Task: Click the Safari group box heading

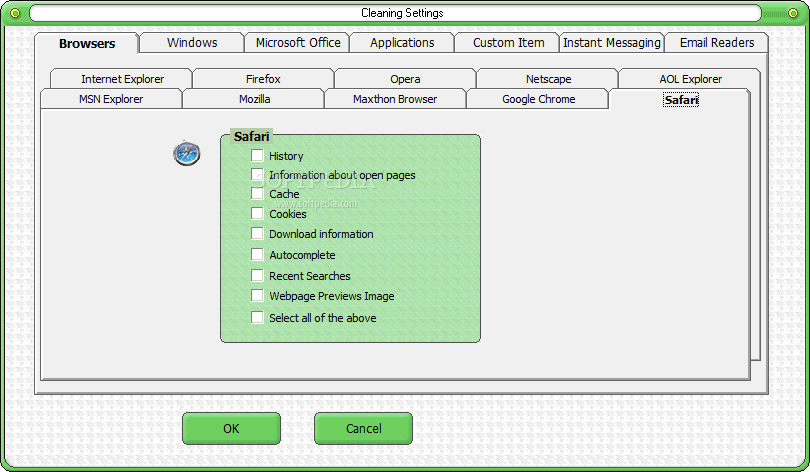Action: tap(251, 136)
